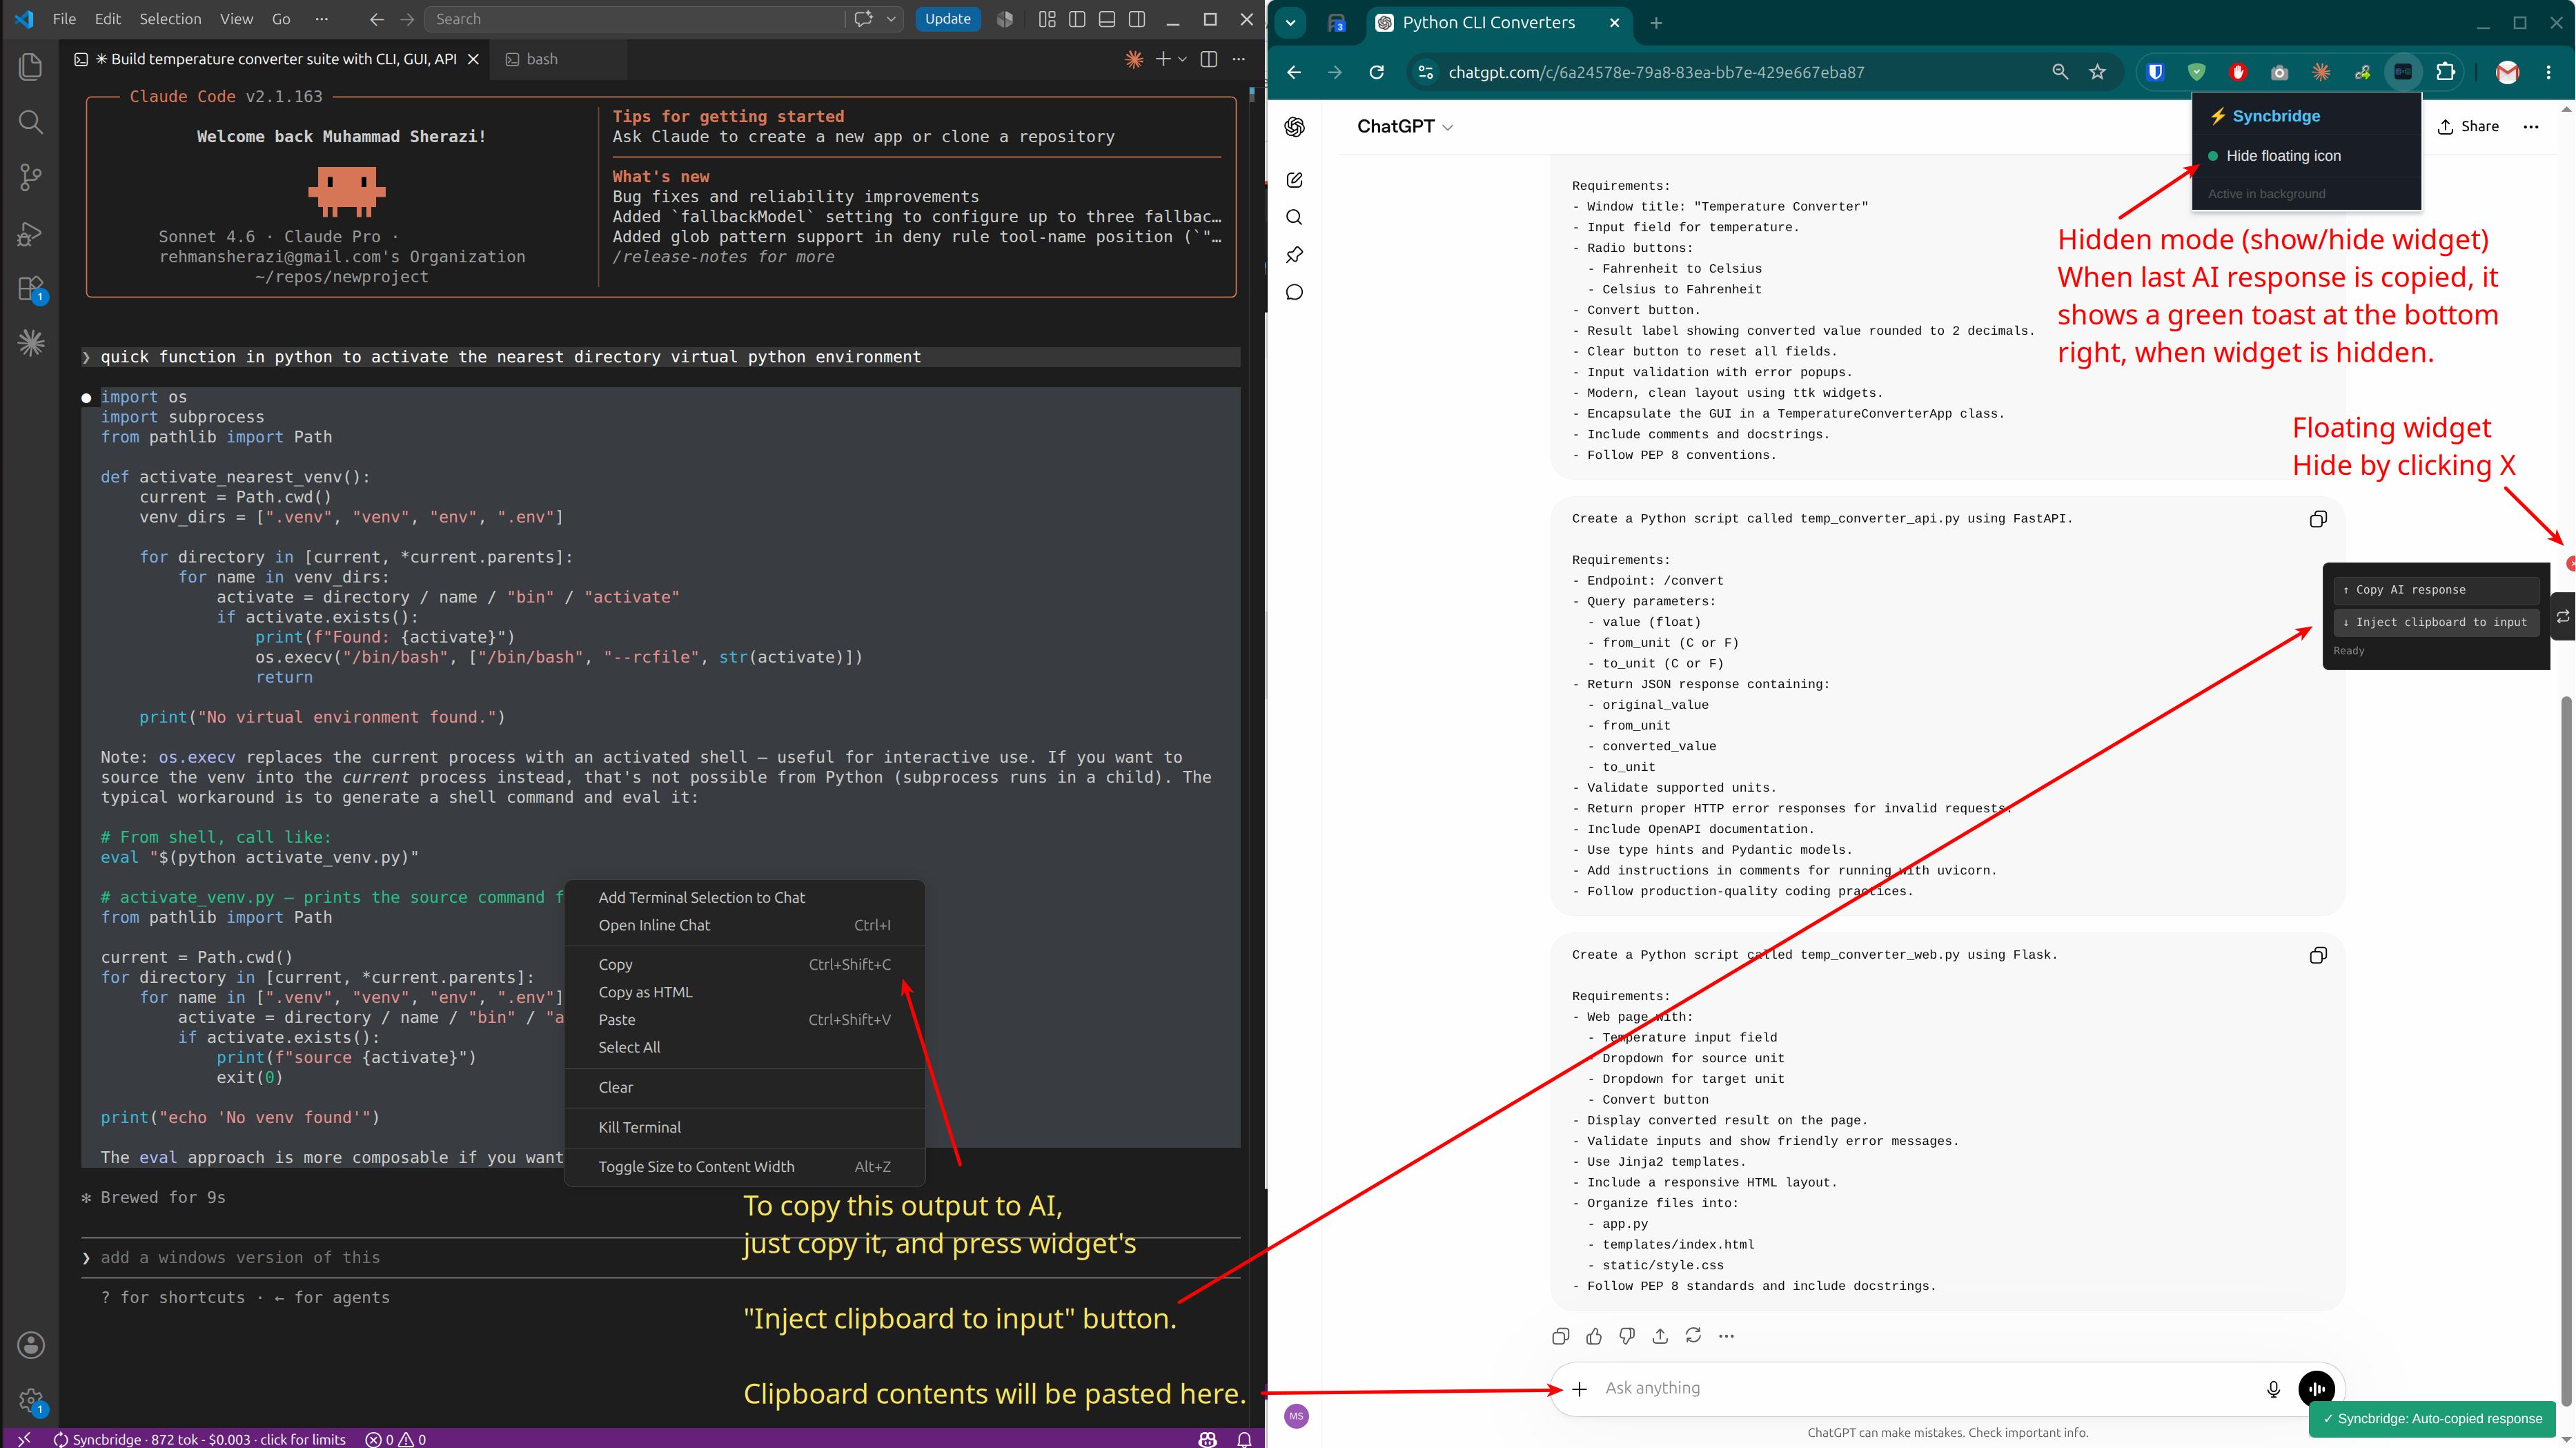Open the Extensions view in VS Code

tap(31, 289)
